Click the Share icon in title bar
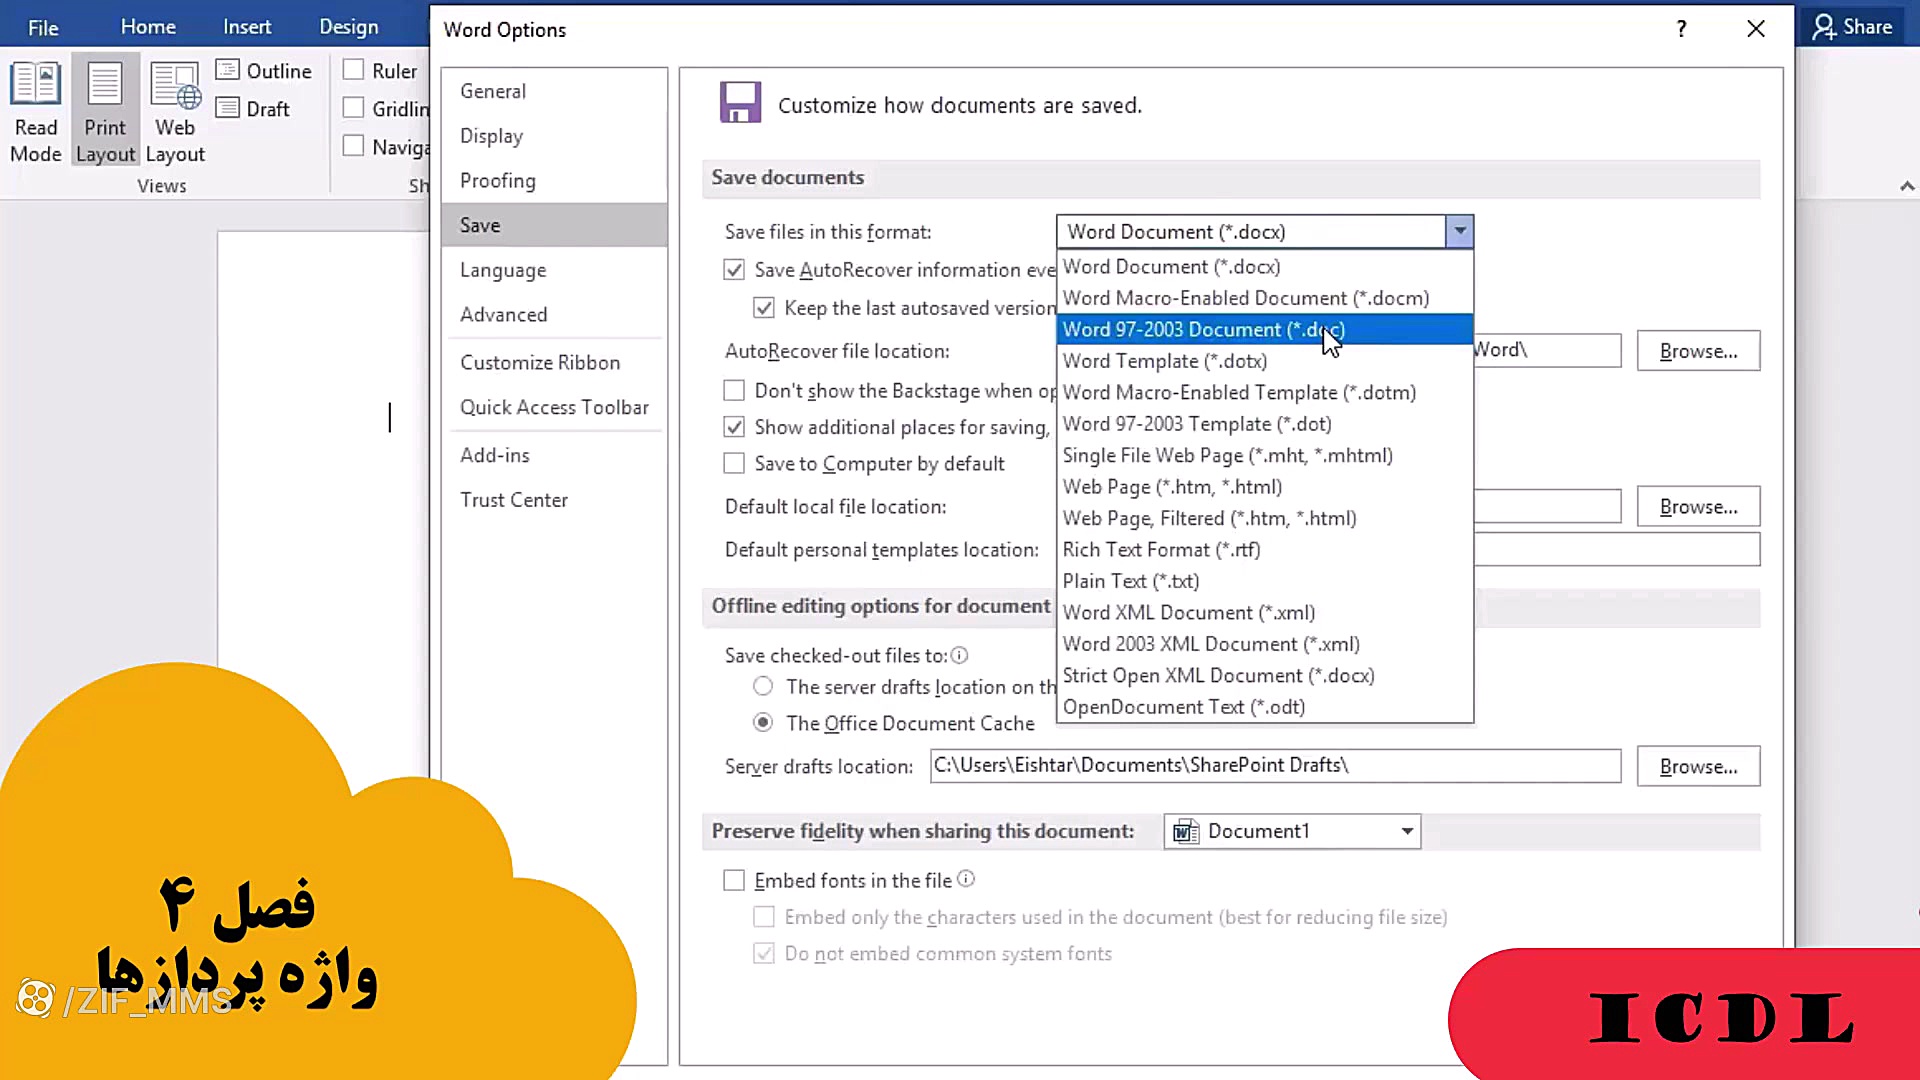 click(x=1853, y=27)
